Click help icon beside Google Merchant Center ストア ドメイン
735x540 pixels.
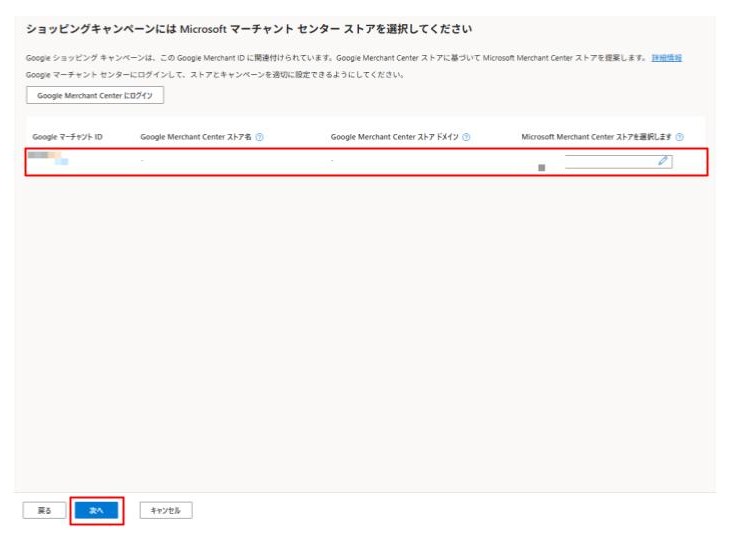pos(466,137)
